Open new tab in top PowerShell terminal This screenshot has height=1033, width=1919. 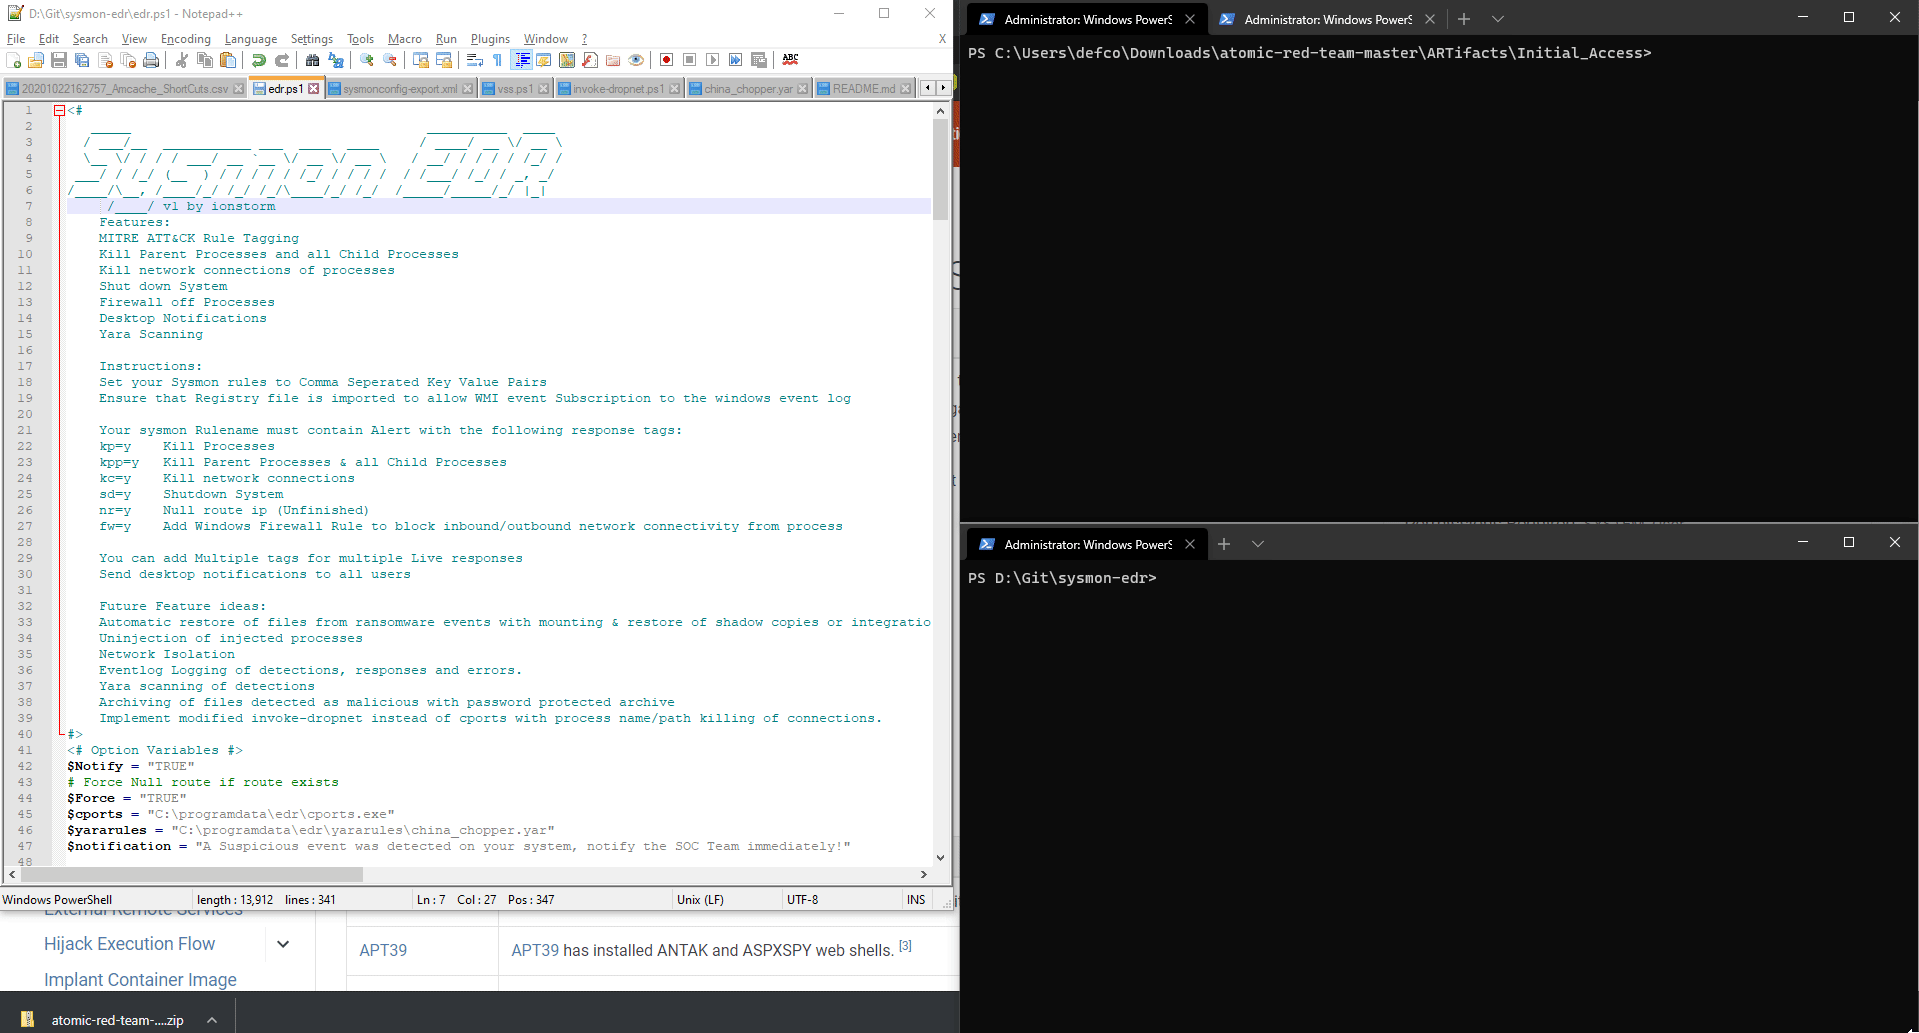(1464, 19)
